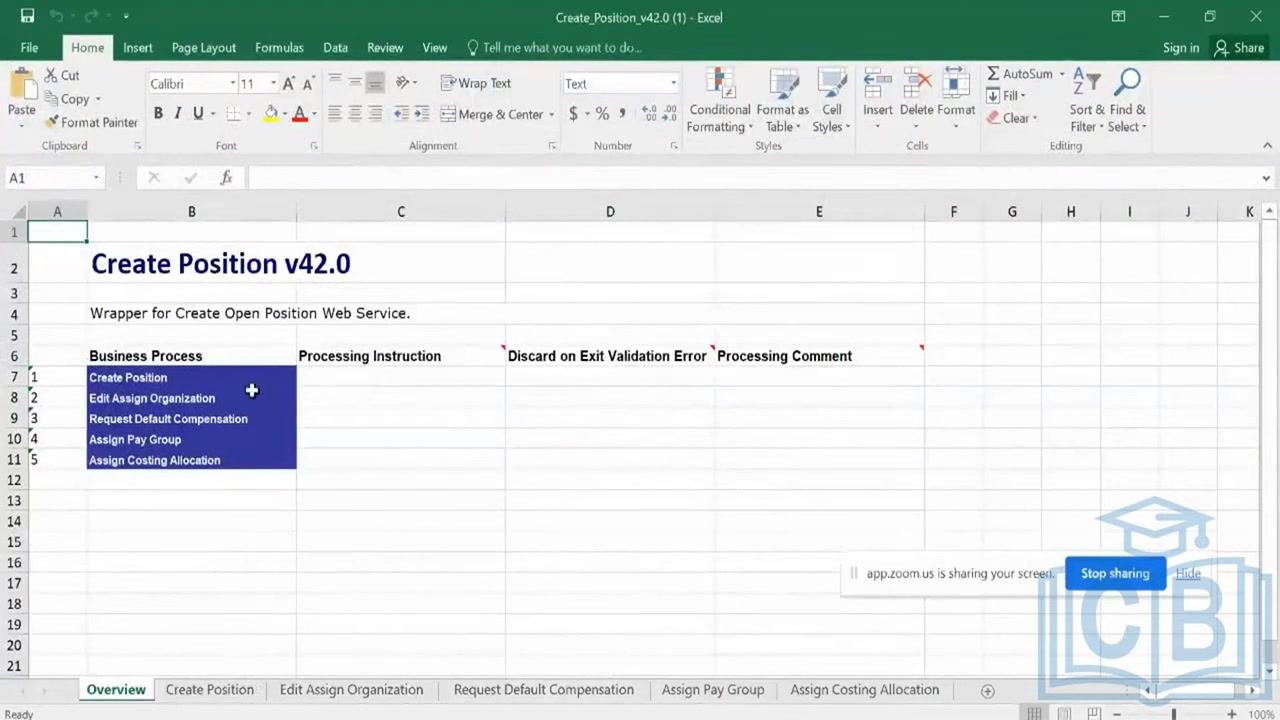This screenshot has height=720, width=1280.
Task: Apply center horizontal alignment
Action: tap(355, 114)
